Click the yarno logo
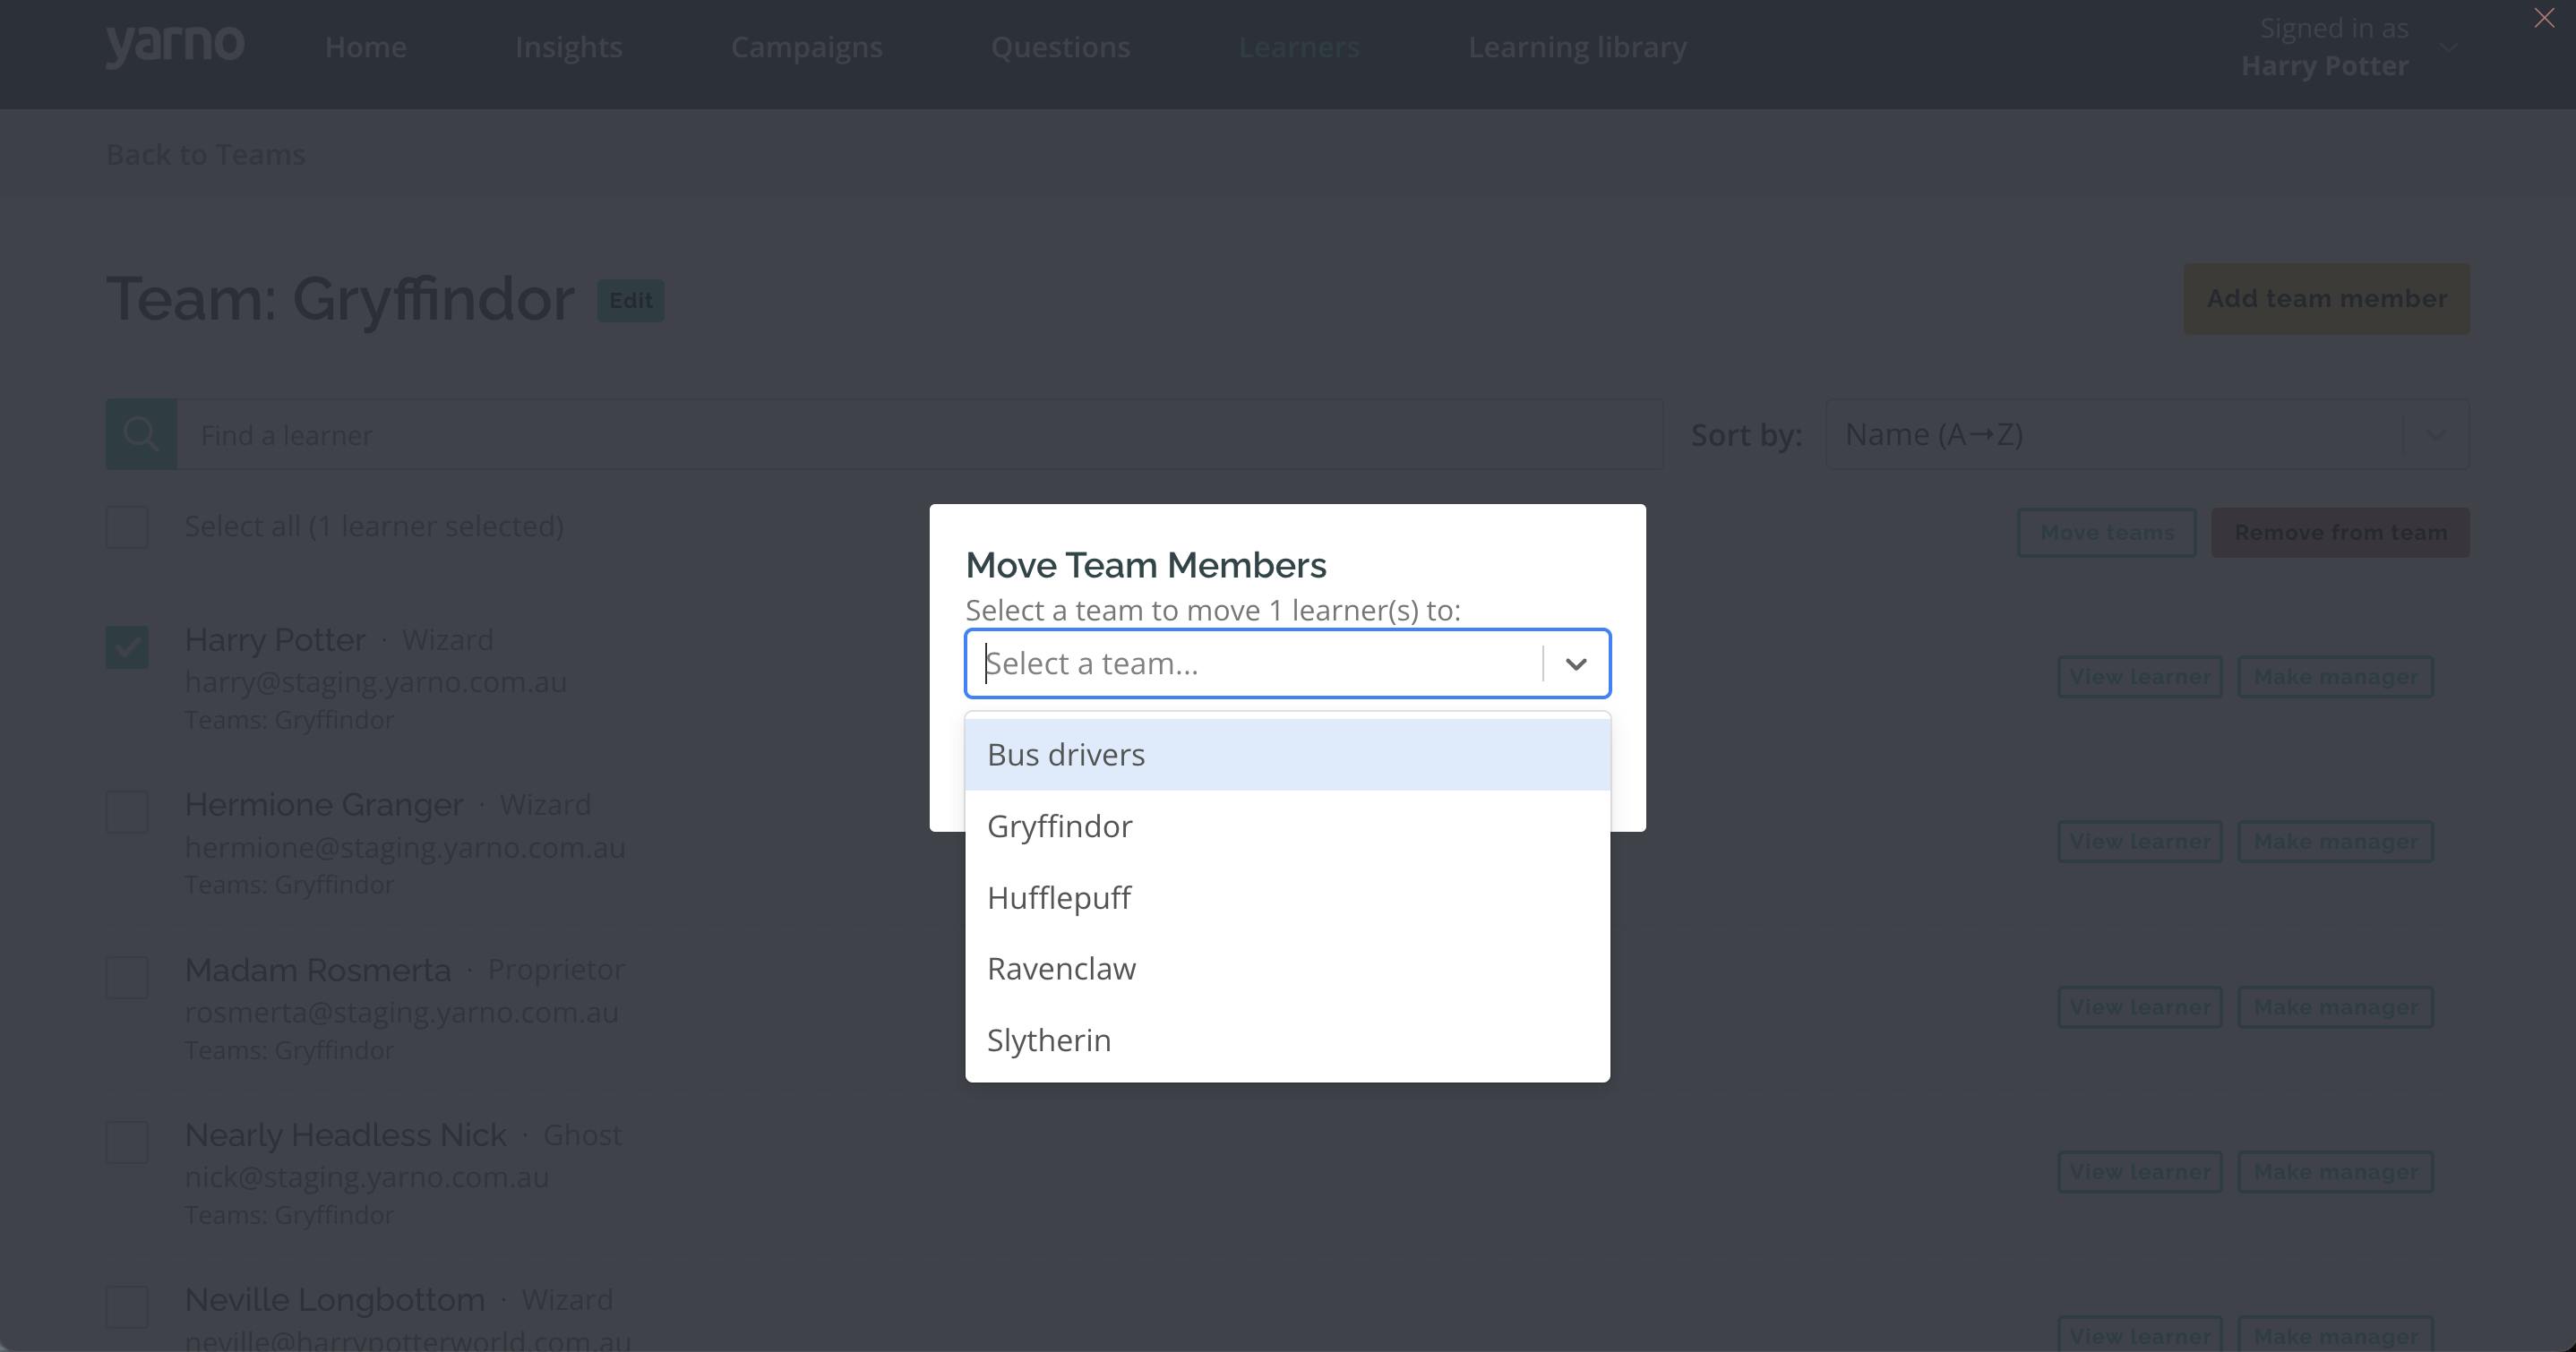This screenshot has width=2576, height=1352. point(175,46)
